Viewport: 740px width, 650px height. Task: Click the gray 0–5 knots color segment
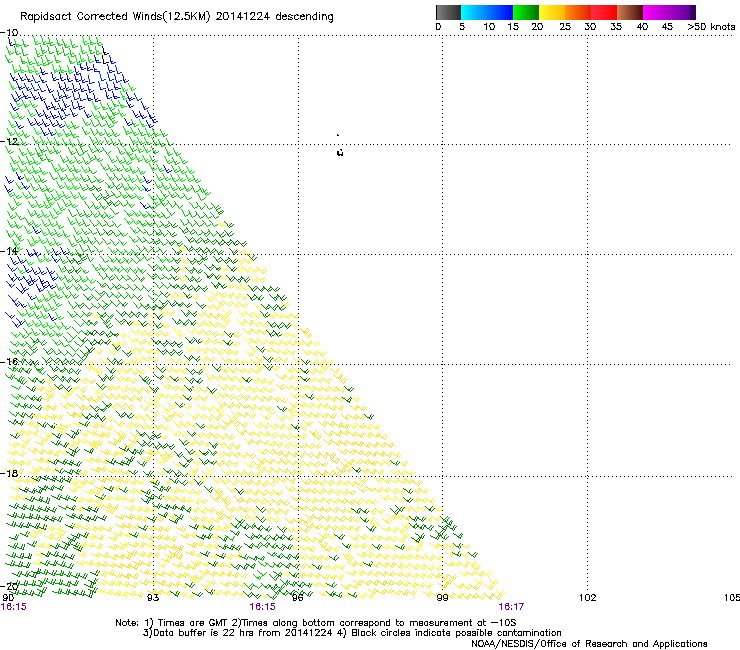tap(448, 12)
